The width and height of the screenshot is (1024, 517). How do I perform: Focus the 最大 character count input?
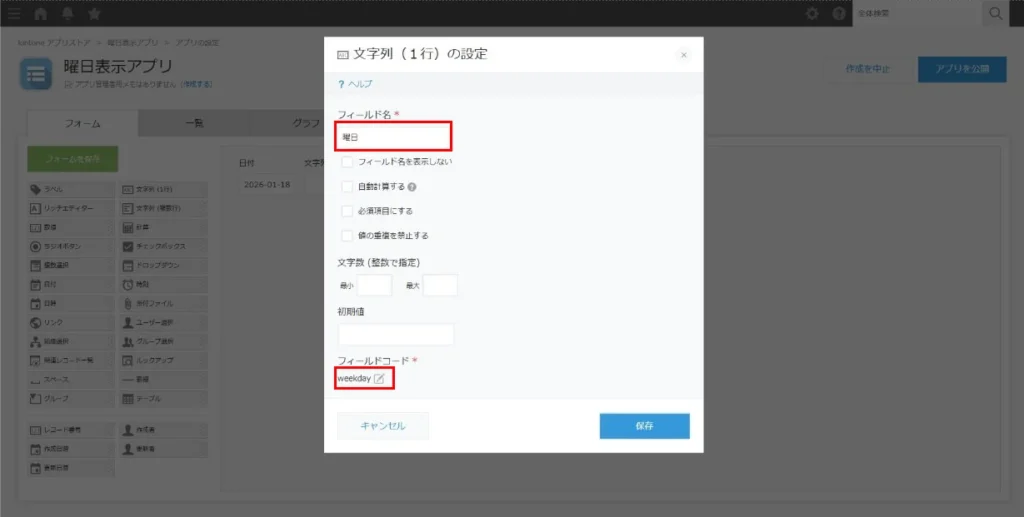click(x=440, y=285)
